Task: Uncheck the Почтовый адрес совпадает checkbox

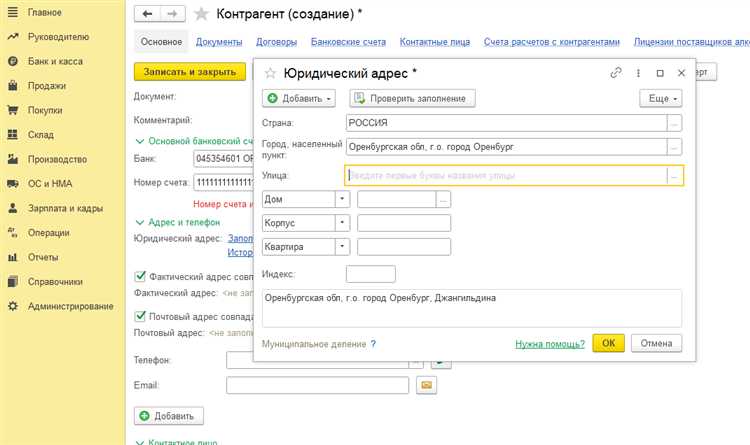Action: (x=140, y=315)
